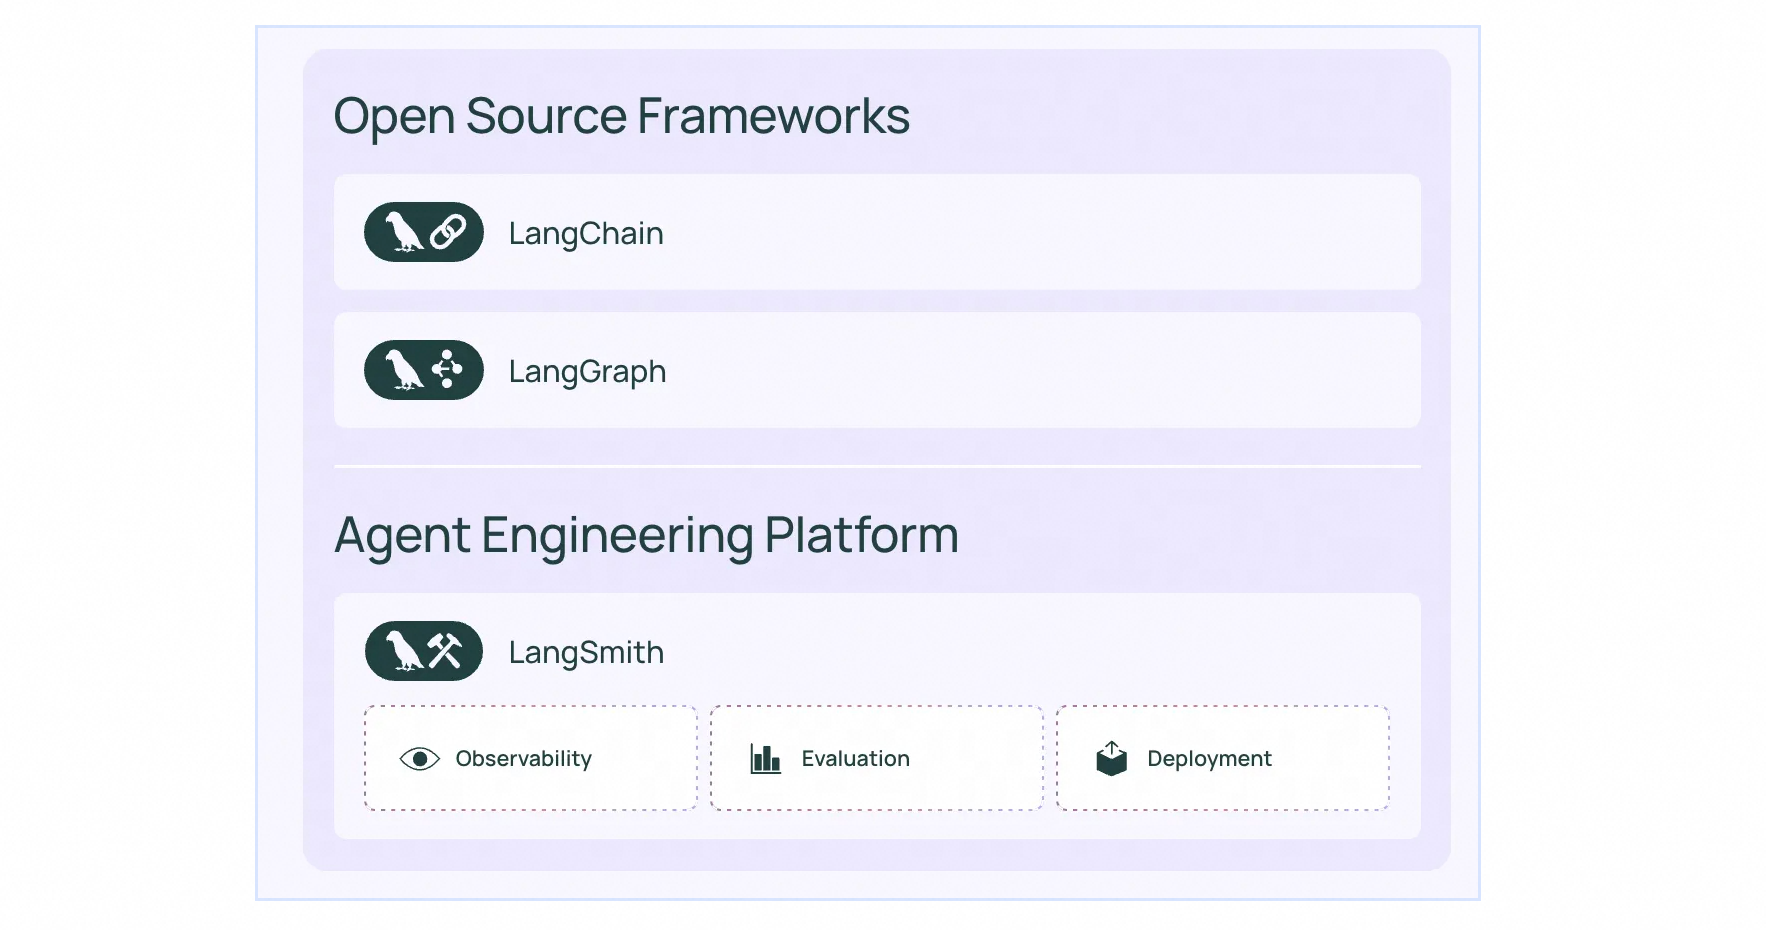Click the Agent Engineering Platform heading

[647, 536]
